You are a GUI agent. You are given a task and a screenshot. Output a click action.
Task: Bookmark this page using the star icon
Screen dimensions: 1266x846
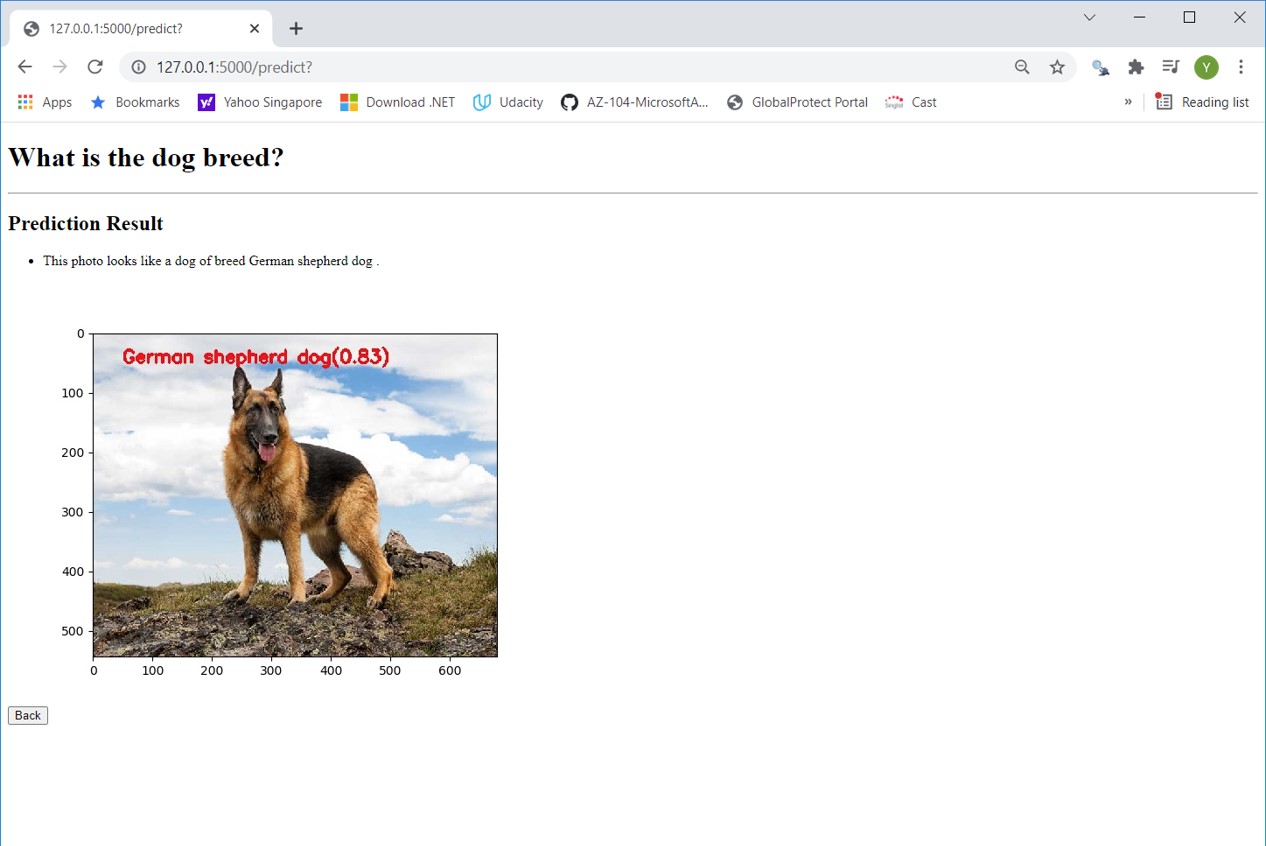coord(1058,66)
